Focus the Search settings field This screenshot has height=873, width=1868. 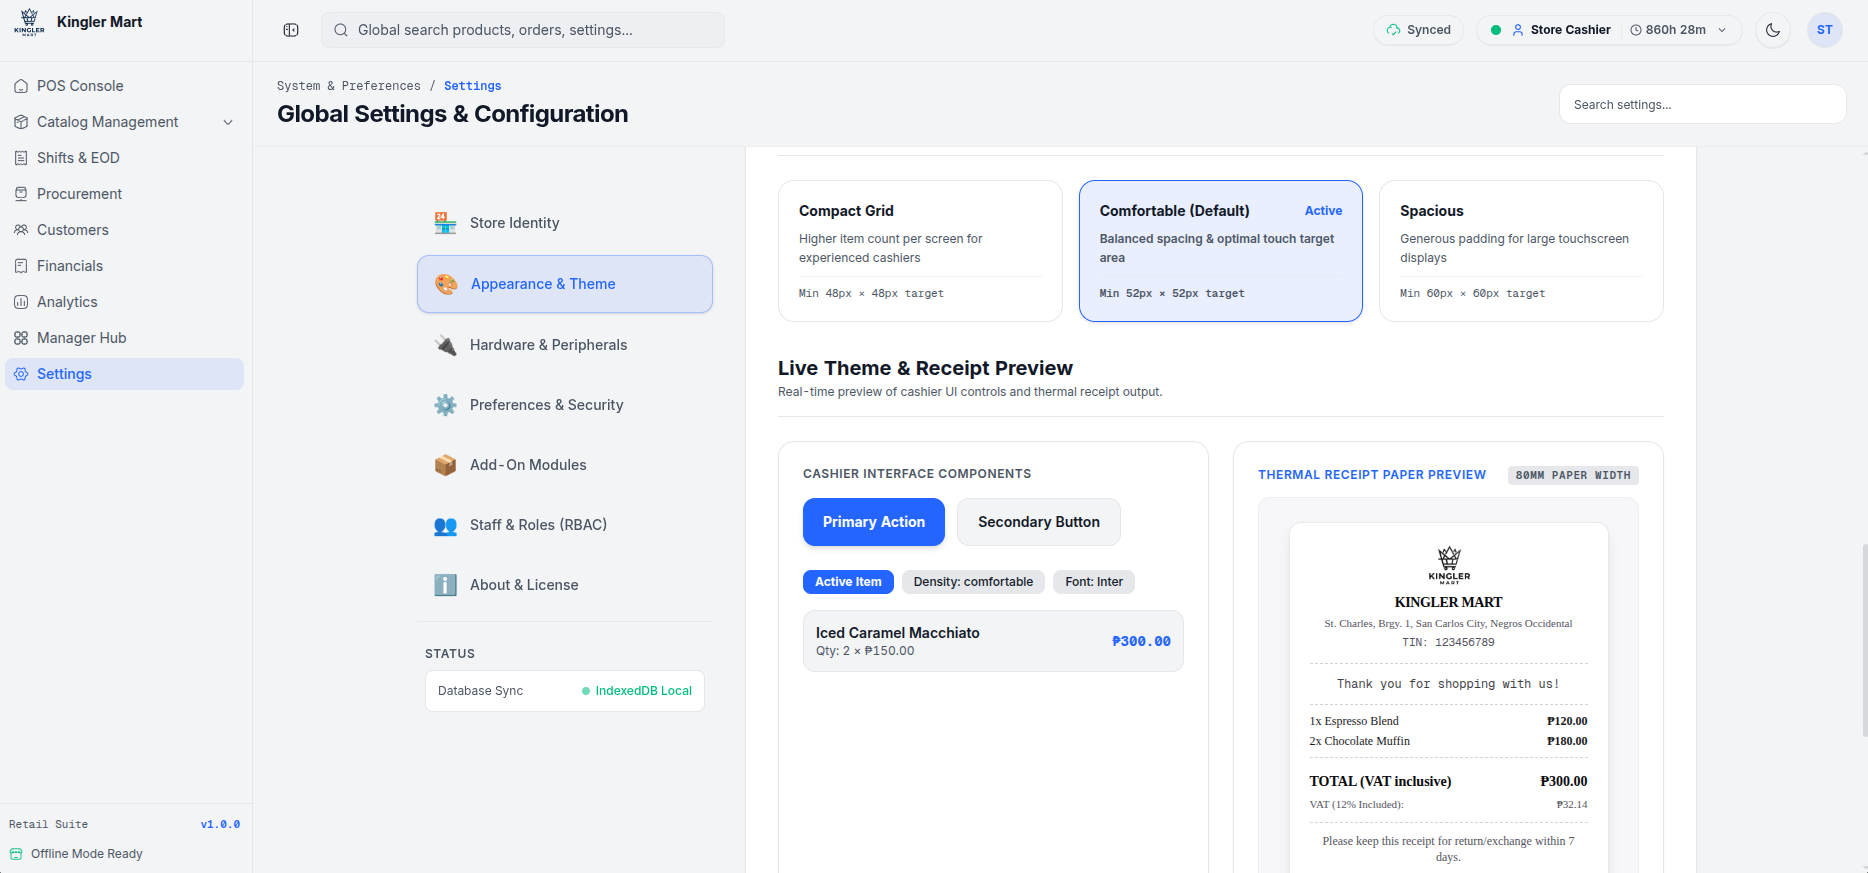coord(1702,104)
